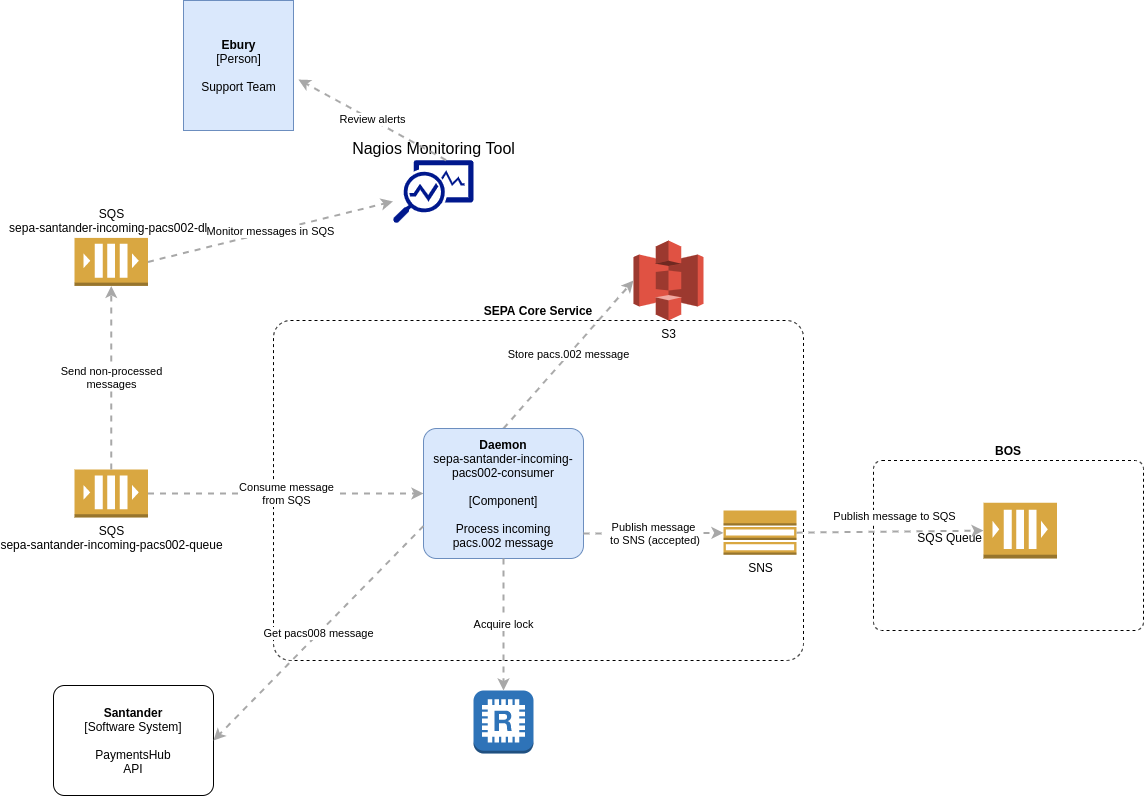Select the Daemon pacs002-consumer component box
Viewport: 1145px width, 796px height.
click(503, 494)
